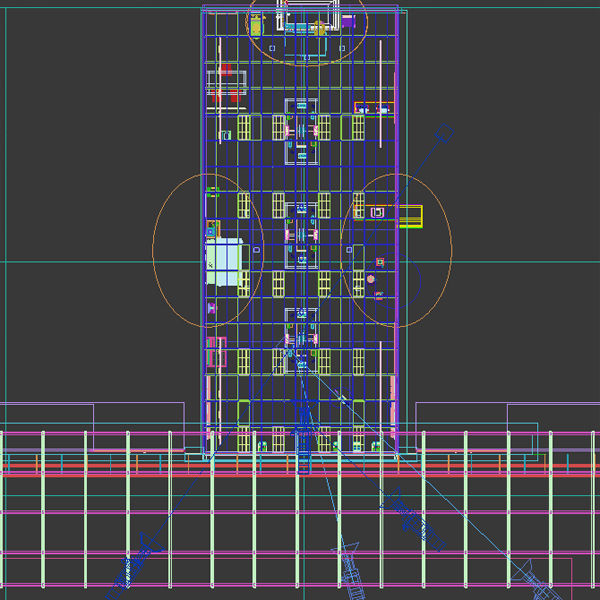Select the square camera target marker at upper right
Screen dimensions: 600x600
coord(444,133)
